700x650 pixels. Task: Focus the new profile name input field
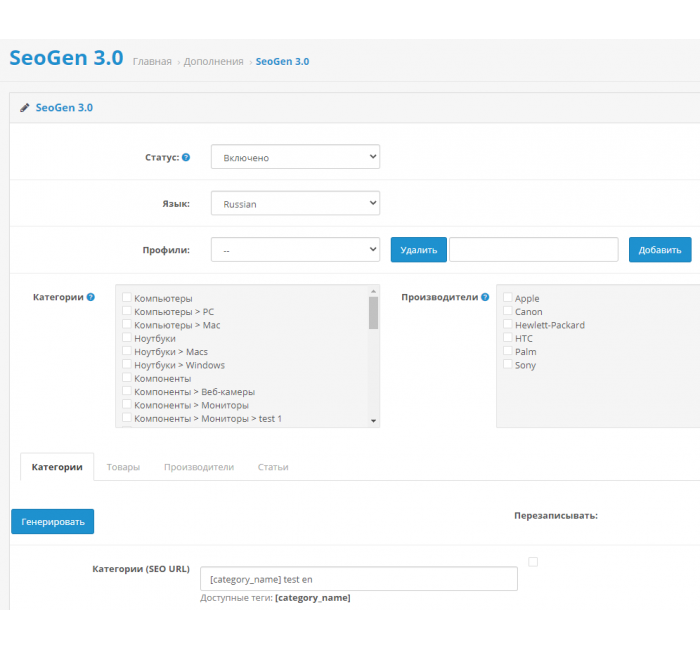pos(534,250)
